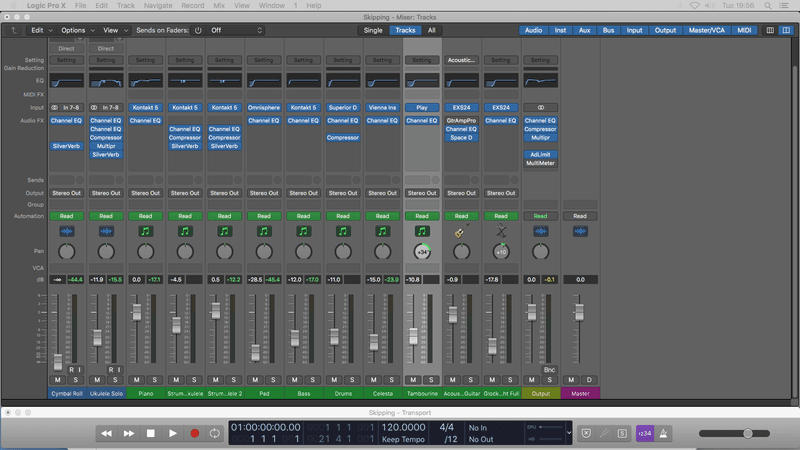Screen dimensions: 800x450
Task: Click the Piano track music note icon
Action: pyautogui.click(x=145, y=231)
